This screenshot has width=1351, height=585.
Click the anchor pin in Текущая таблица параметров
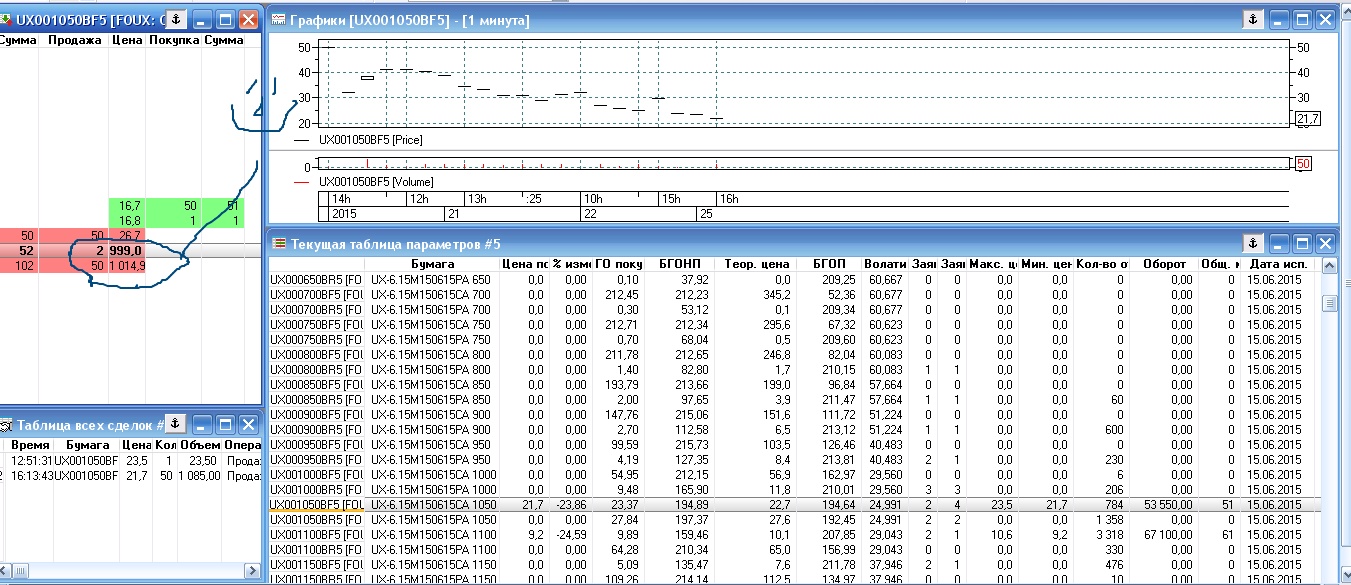point(1252,242)
